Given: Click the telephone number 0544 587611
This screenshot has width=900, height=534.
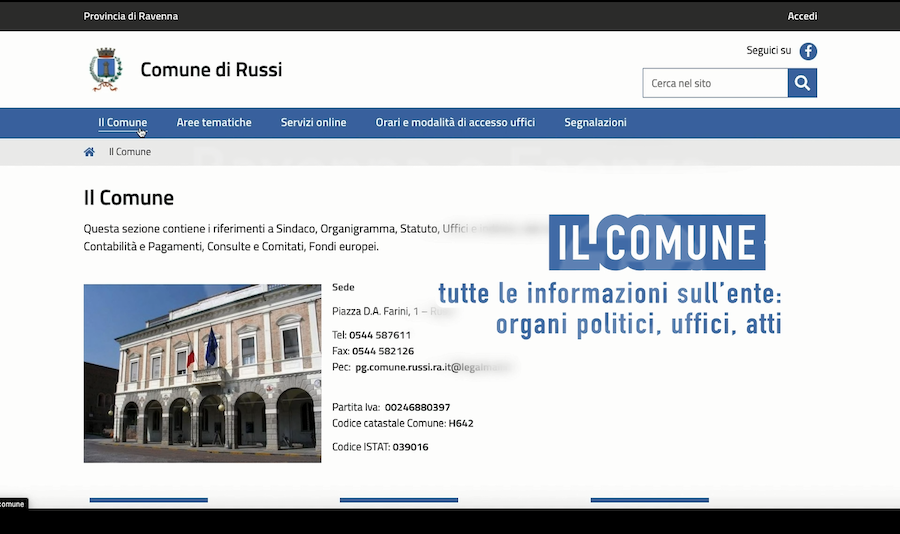Looking at the screenshot, I should point(380,335).
